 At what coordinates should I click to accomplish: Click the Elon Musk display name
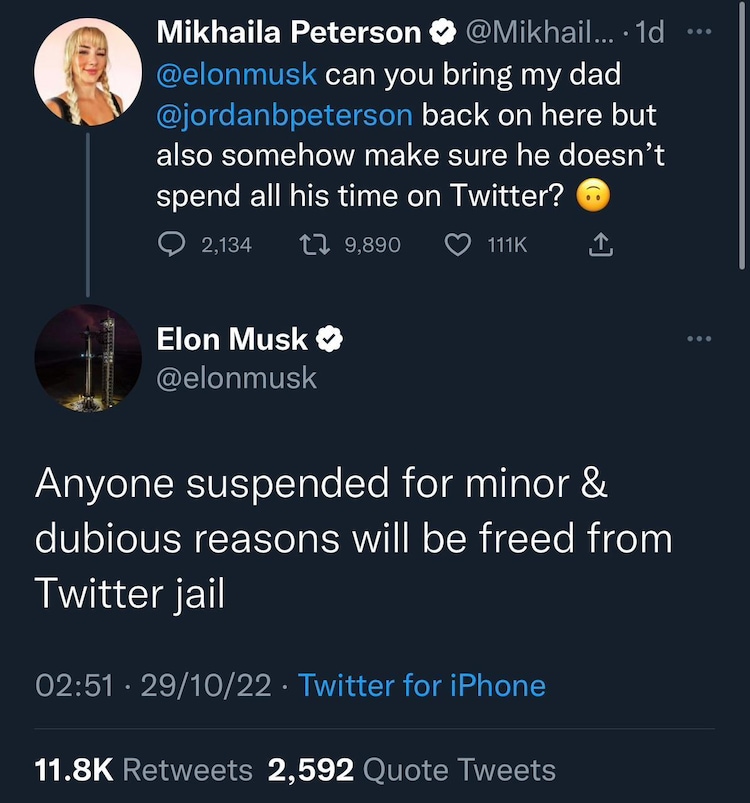point(232,340)
